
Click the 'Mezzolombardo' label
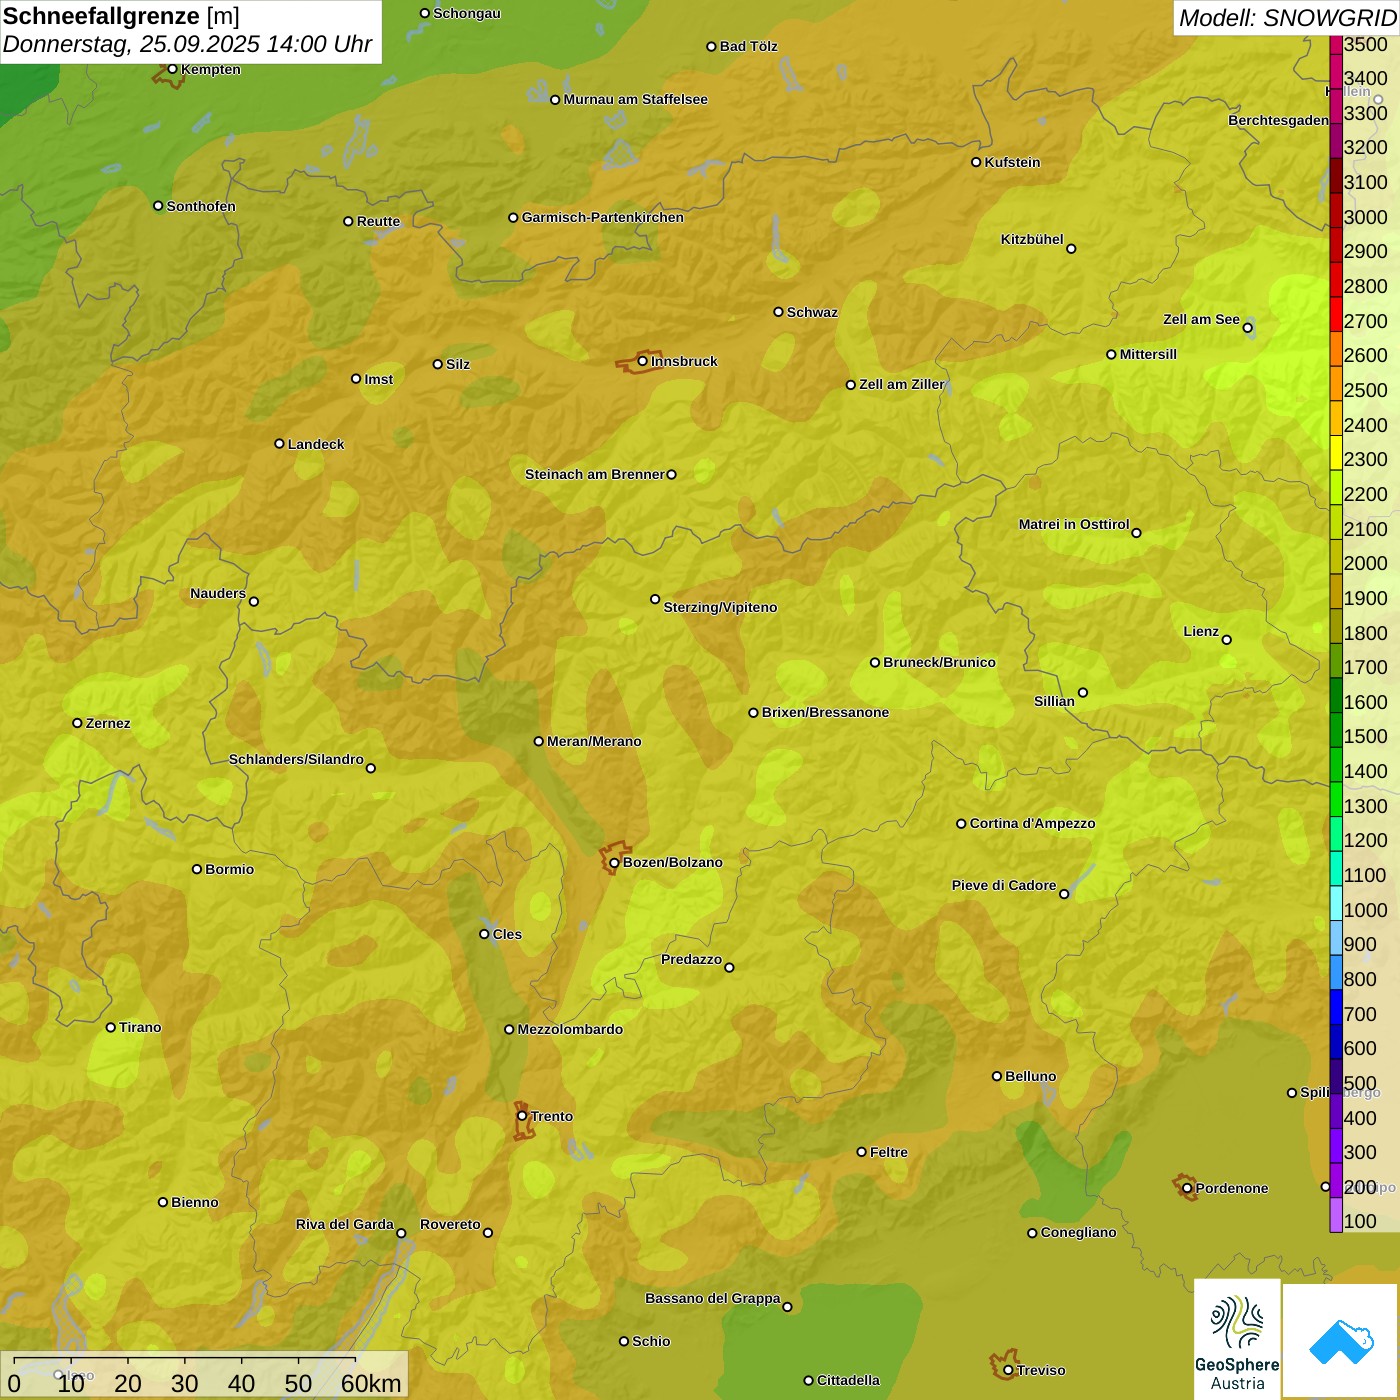tap(570, 1029)
